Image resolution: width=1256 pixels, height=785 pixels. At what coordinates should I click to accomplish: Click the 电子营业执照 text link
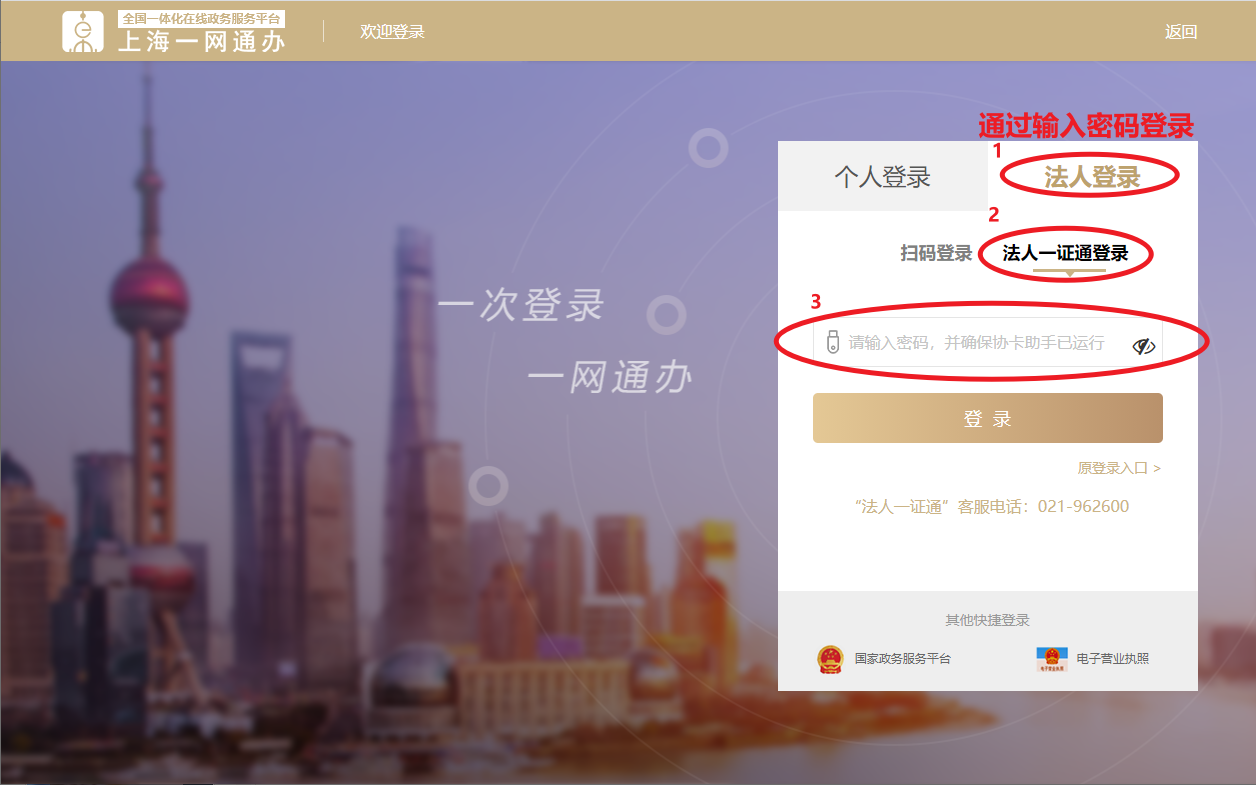1112,659
